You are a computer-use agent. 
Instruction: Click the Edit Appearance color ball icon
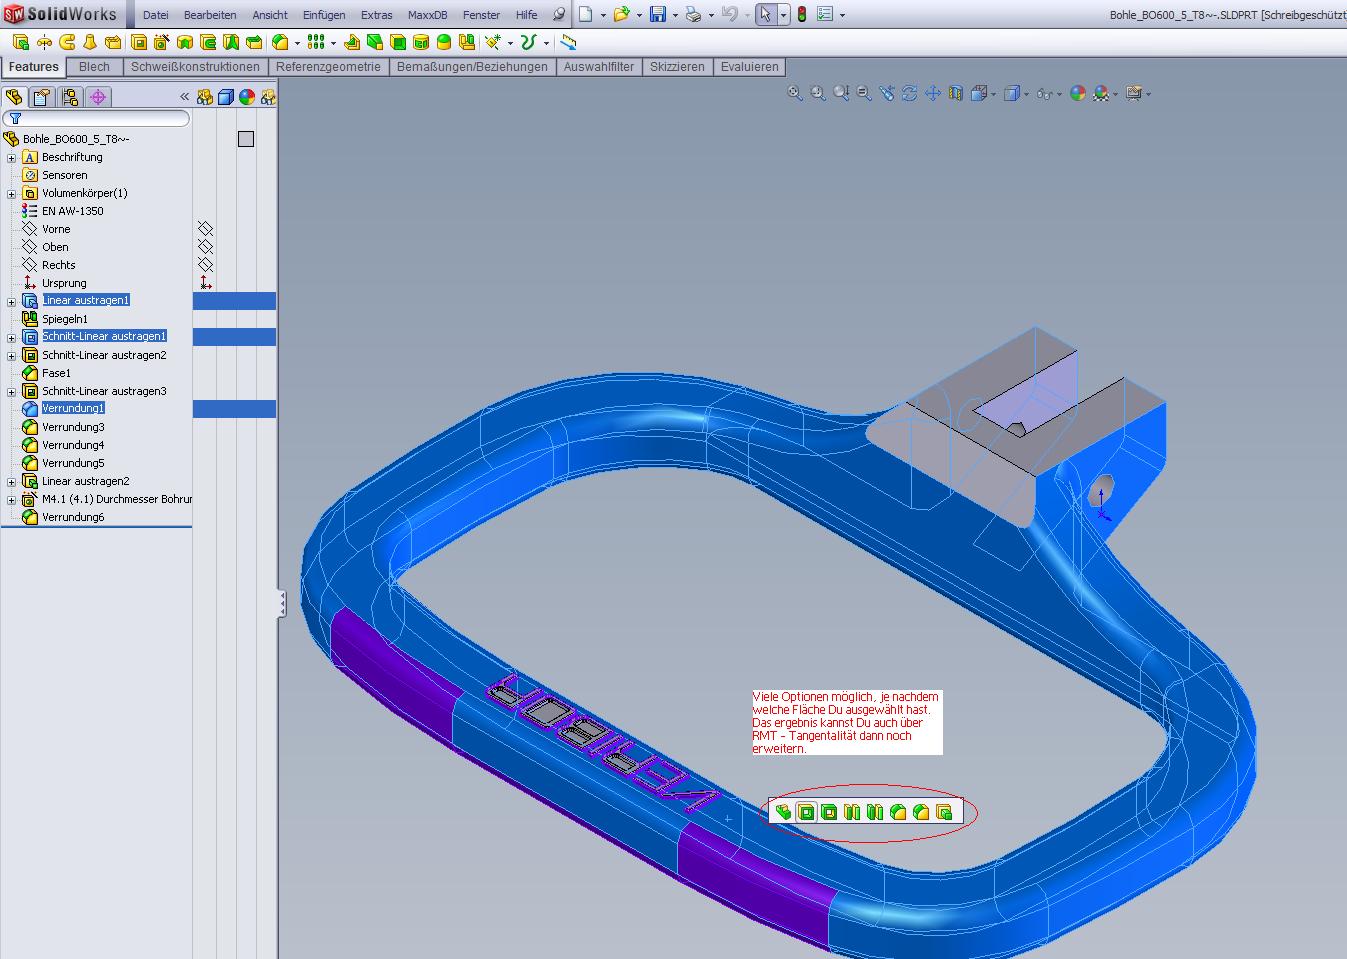[1077, 93]
